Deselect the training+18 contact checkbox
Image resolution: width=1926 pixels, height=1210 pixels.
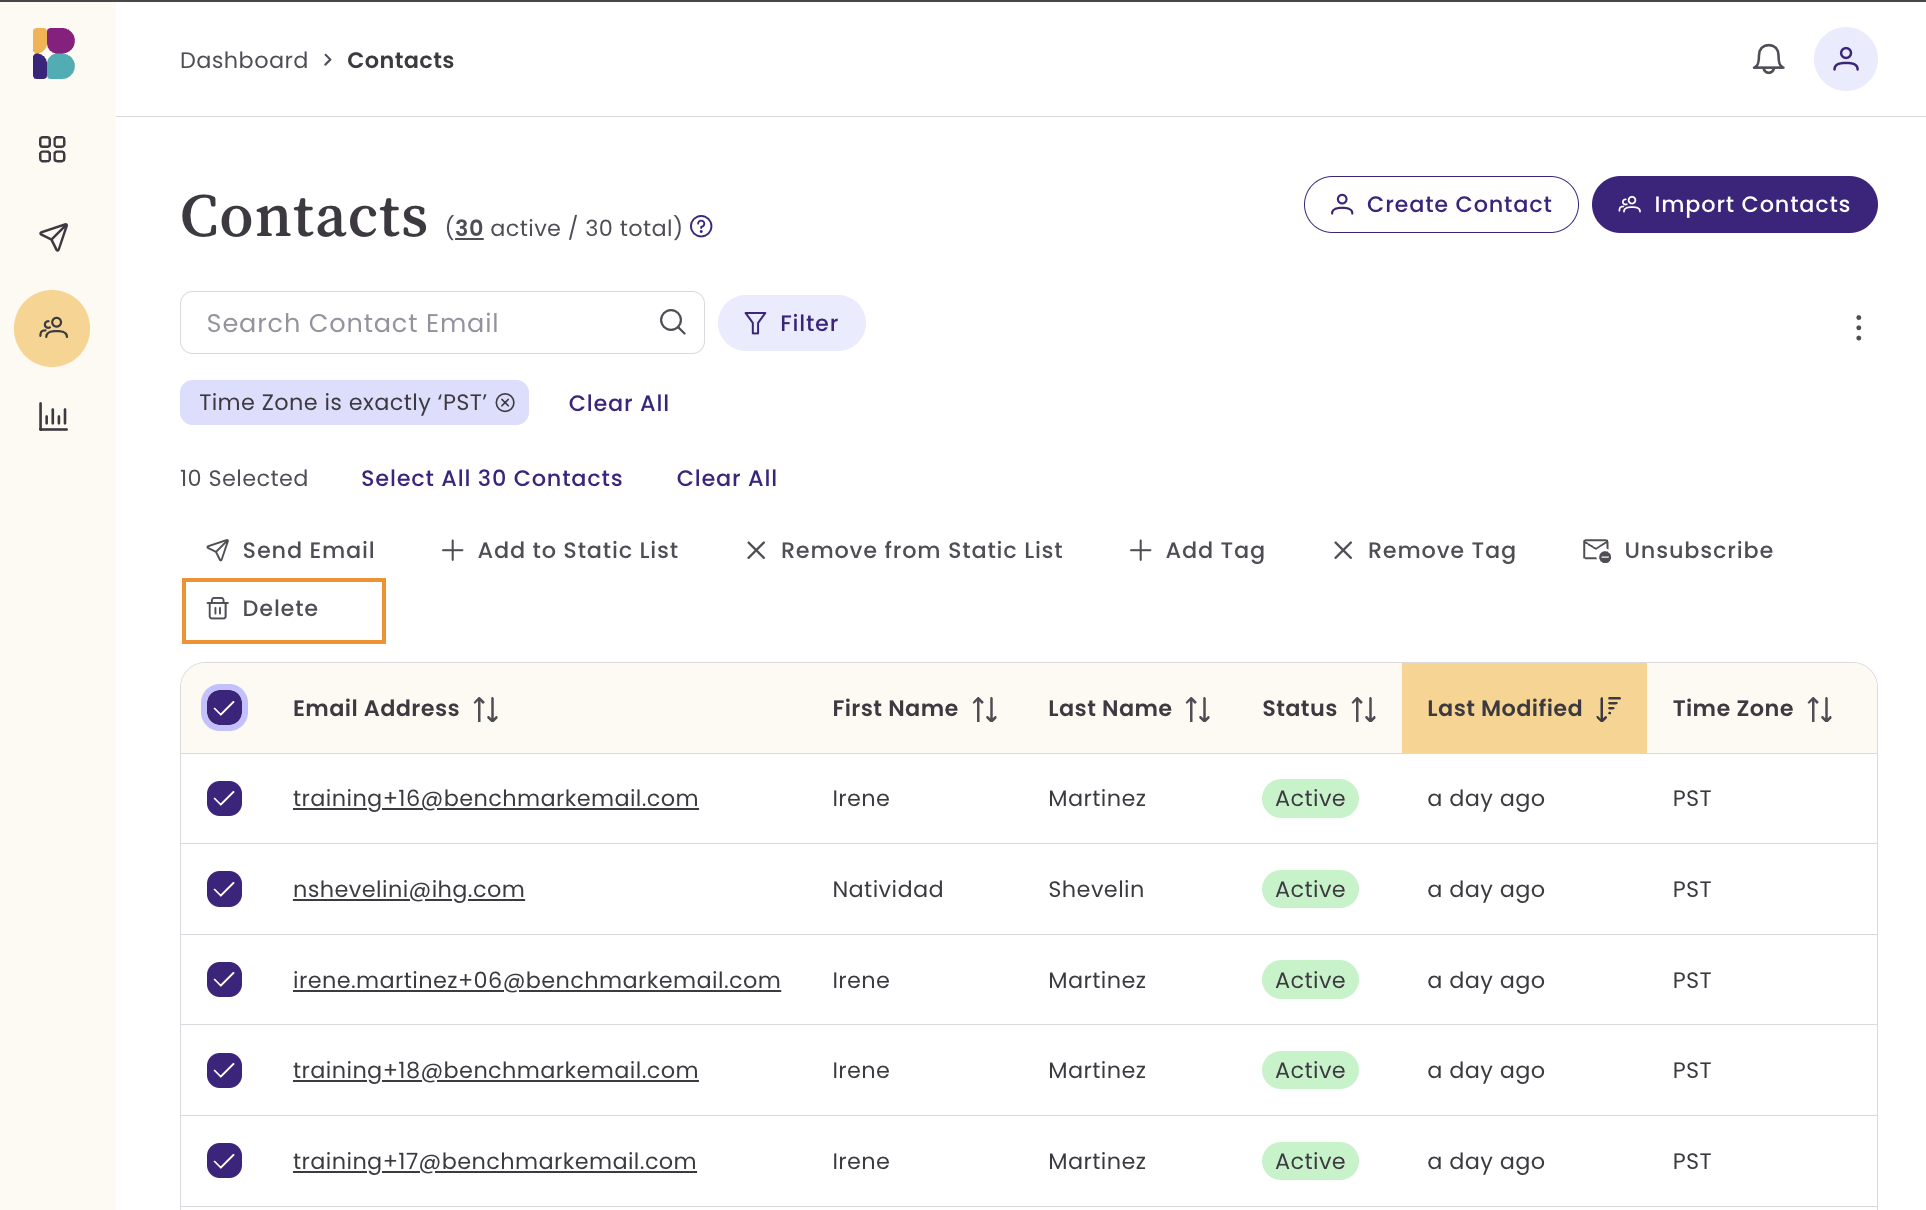pyautogui.click(x=224, y=1070)
